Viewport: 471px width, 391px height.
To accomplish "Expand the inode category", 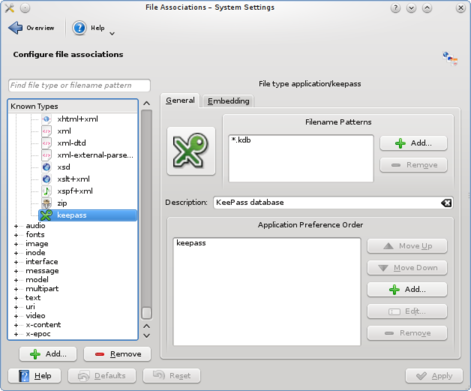I will coord(16,253).
